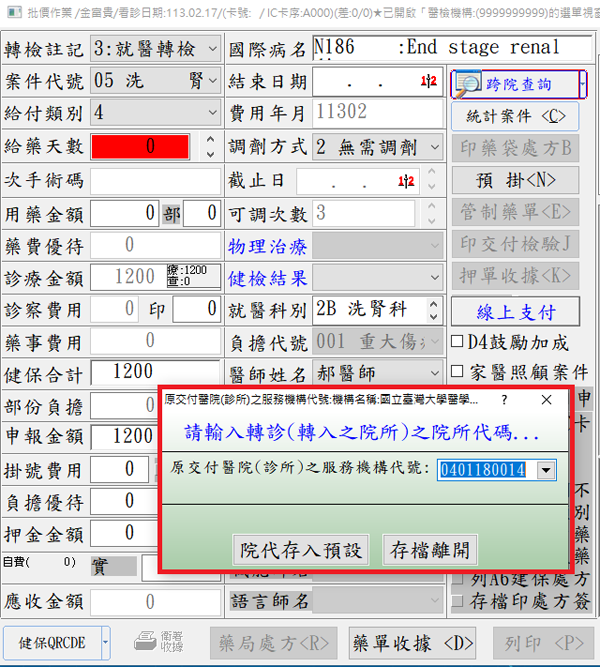The width and height of the screenshot is (600, 667).
Task: Click the red 給藥天數 field
Action: 145,146
